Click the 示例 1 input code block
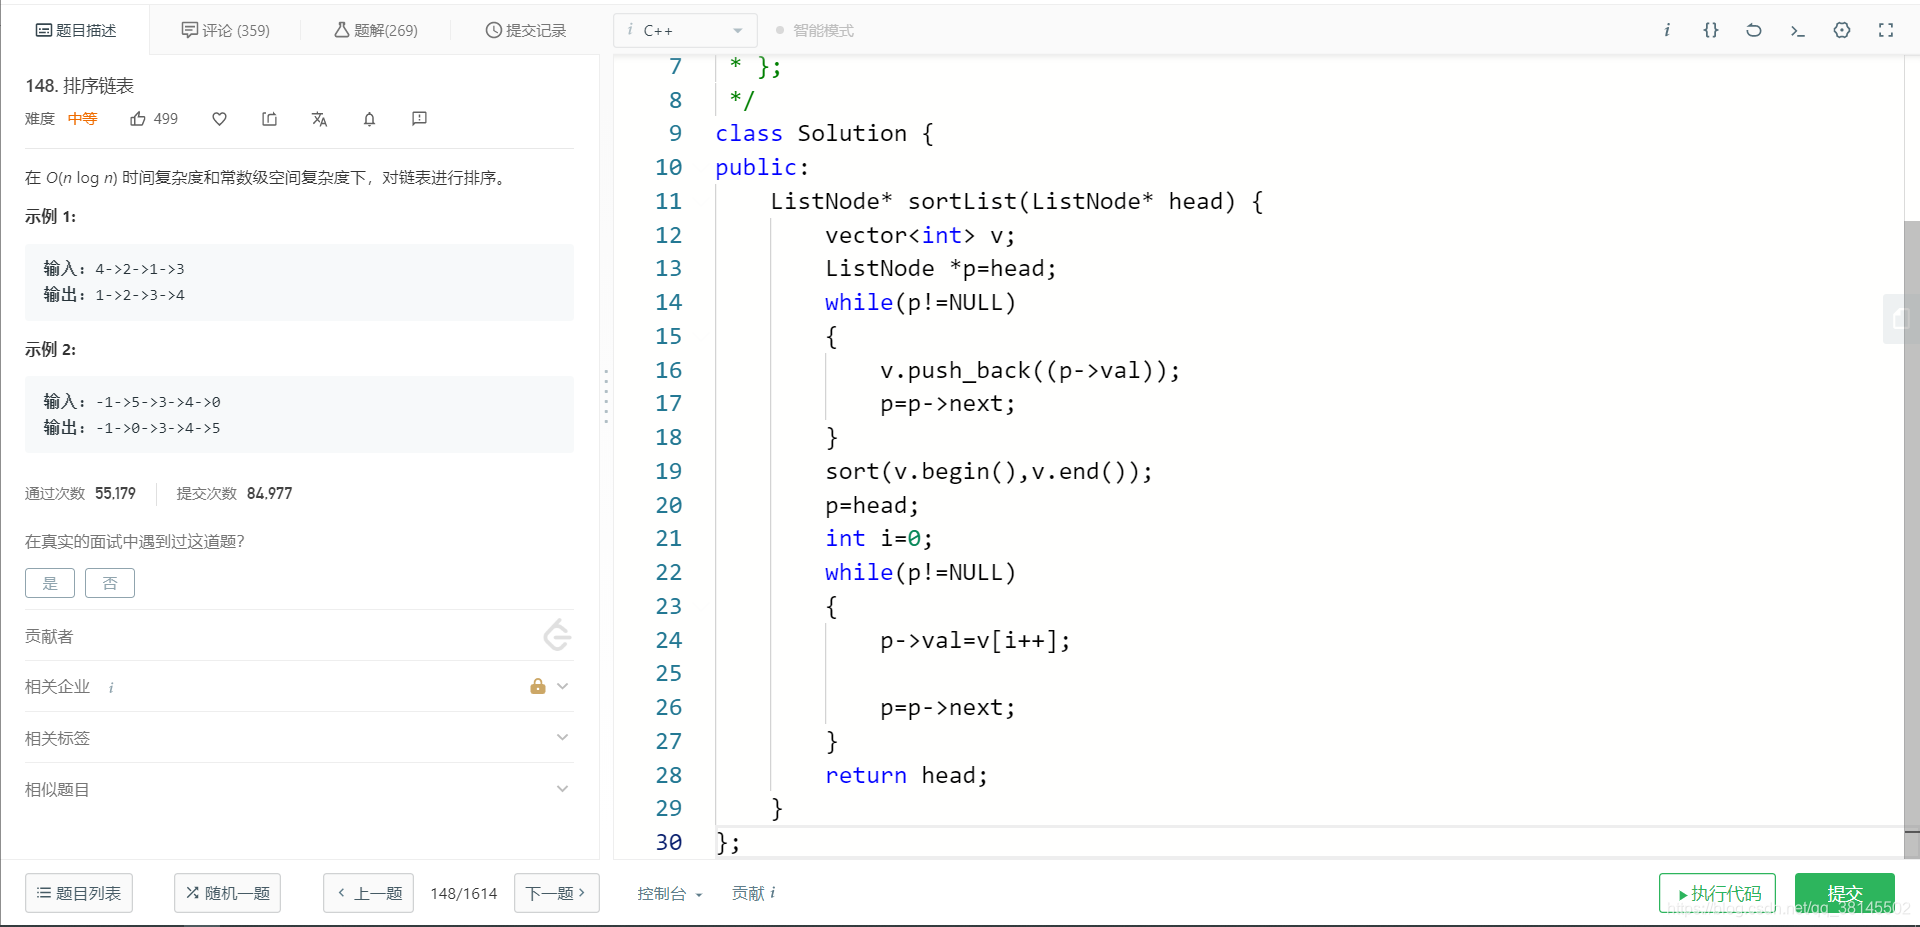The image size is (1920, 927). [x=299, y=282]
